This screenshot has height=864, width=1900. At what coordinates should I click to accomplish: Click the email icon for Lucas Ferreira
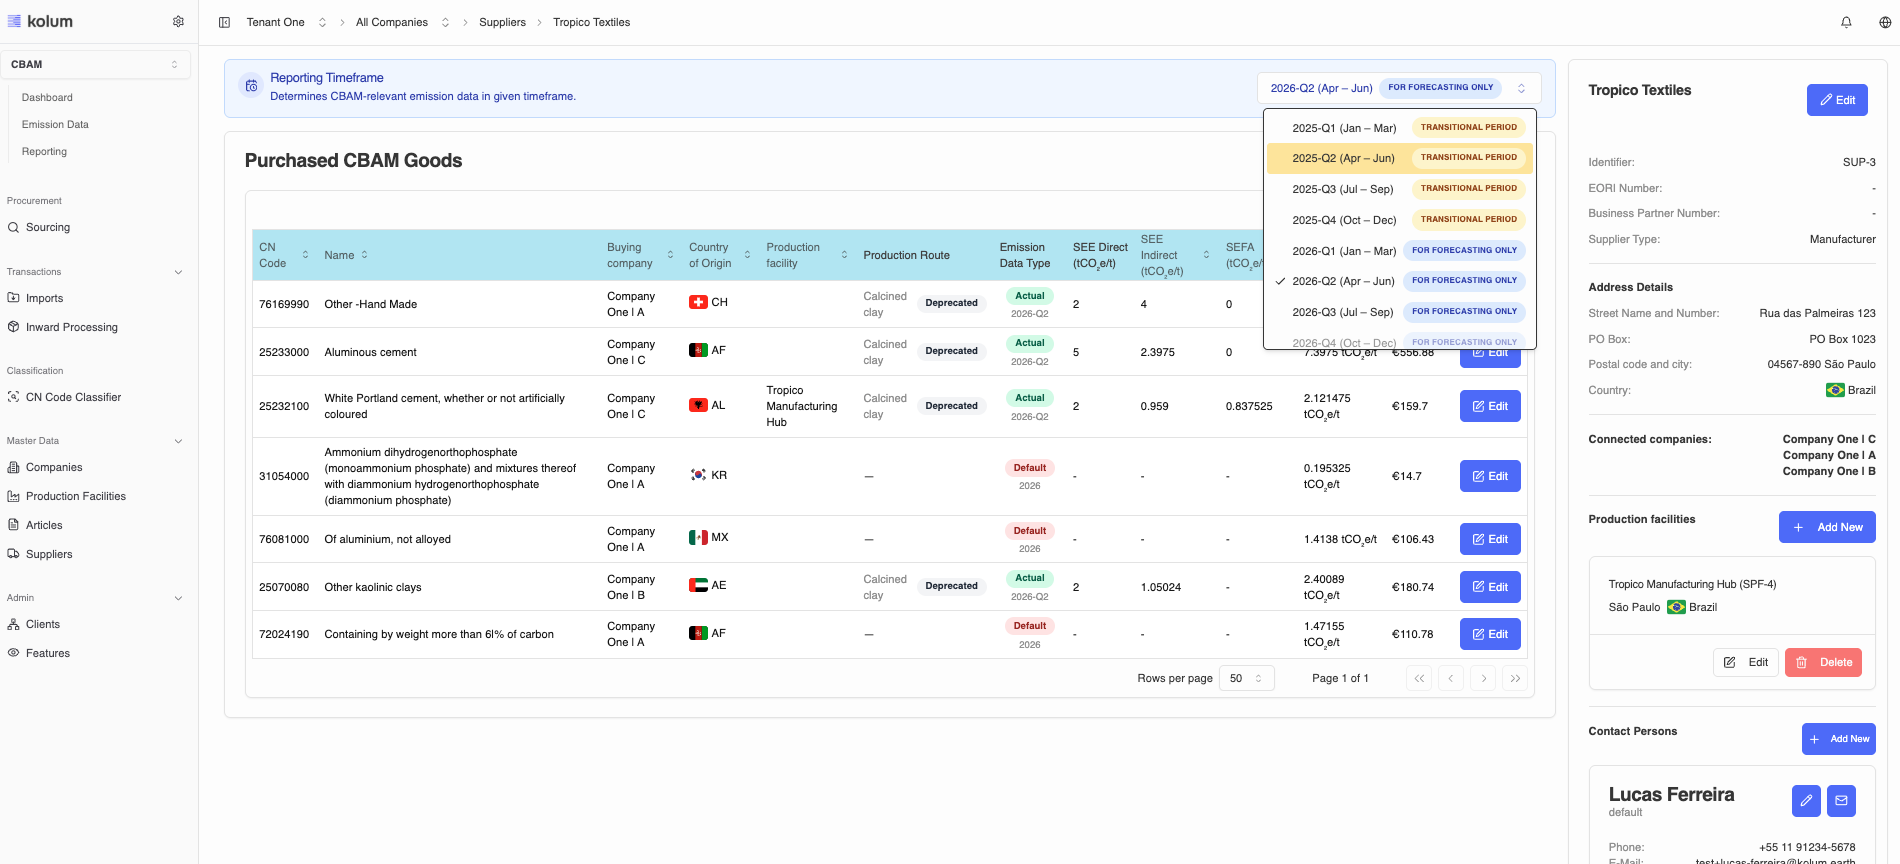1841,800
